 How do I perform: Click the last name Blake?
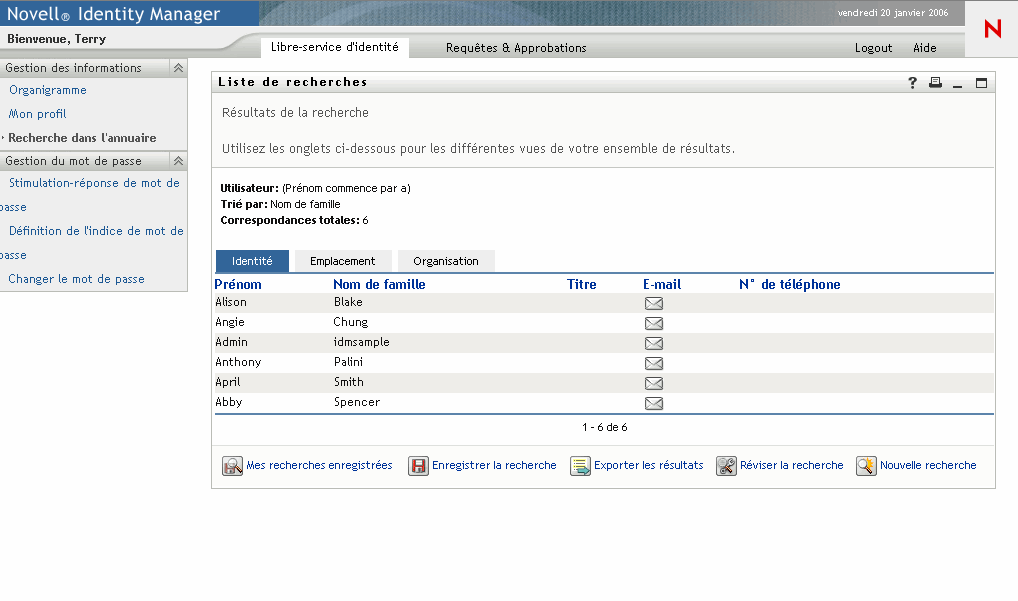(x=348, y=302)
